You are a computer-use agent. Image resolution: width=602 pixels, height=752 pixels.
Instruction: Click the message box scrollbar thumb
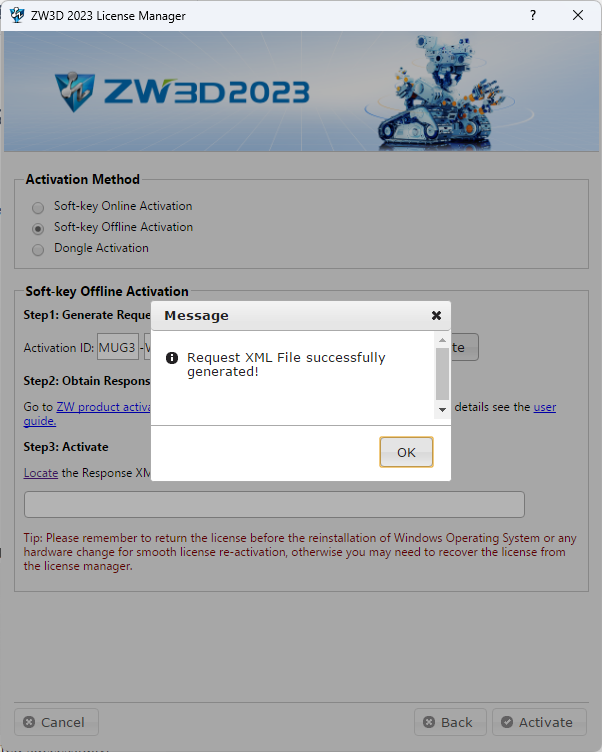(442, 374)
